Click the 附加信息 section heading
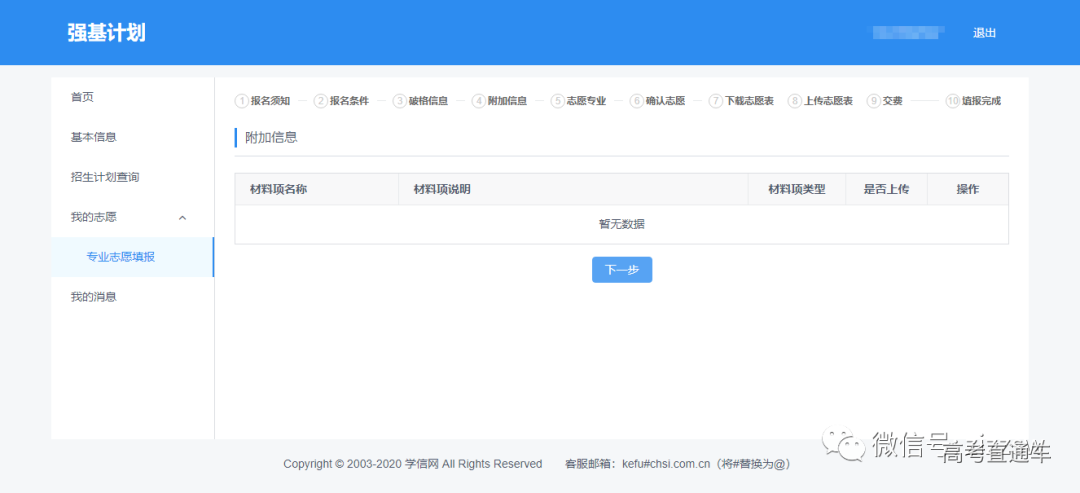The image size is (1080, 493). pyautogui.click(x=271, y=137)
